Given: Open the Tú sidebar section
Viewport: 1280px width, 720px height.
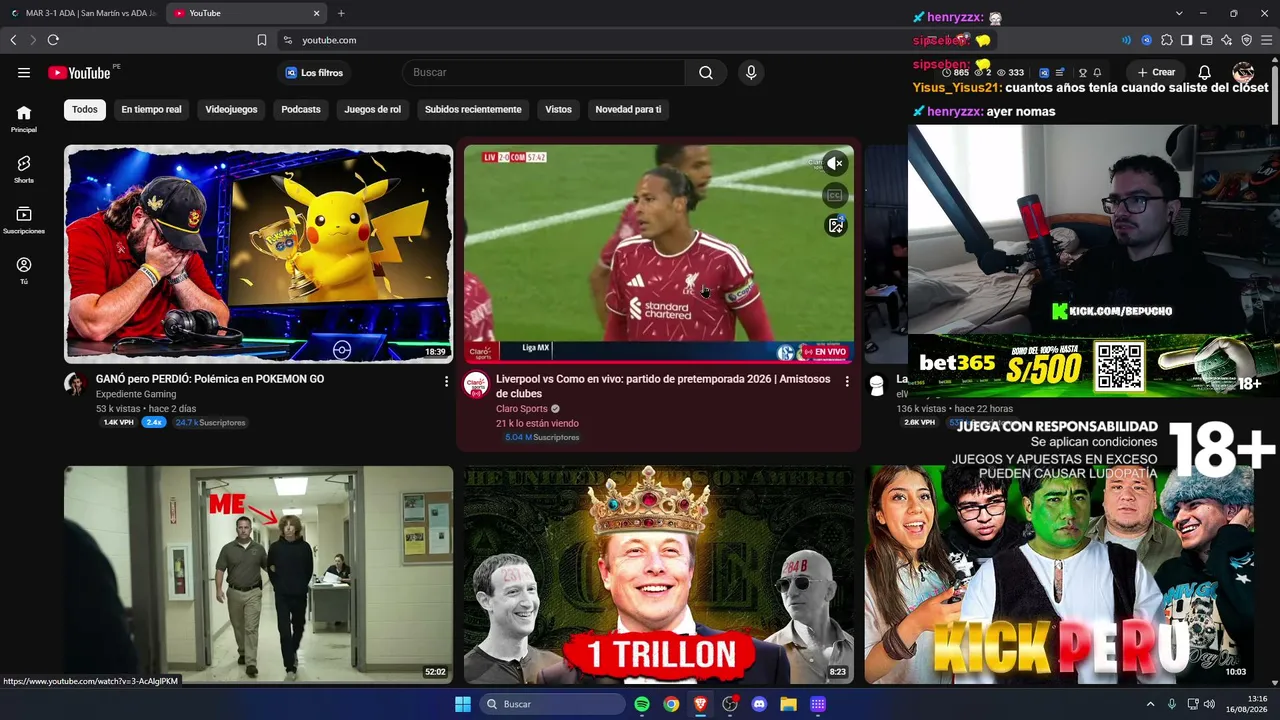Looking at the screenshot, I should click(x=24, y=271).
